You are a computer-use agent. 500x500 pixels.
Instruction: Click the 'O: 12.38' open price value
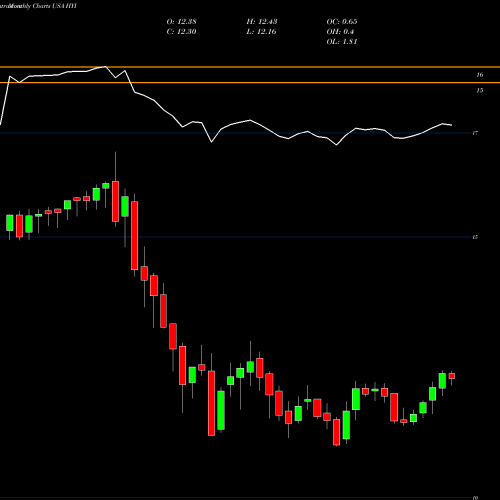pyautogui.click(x=181, y=22)
